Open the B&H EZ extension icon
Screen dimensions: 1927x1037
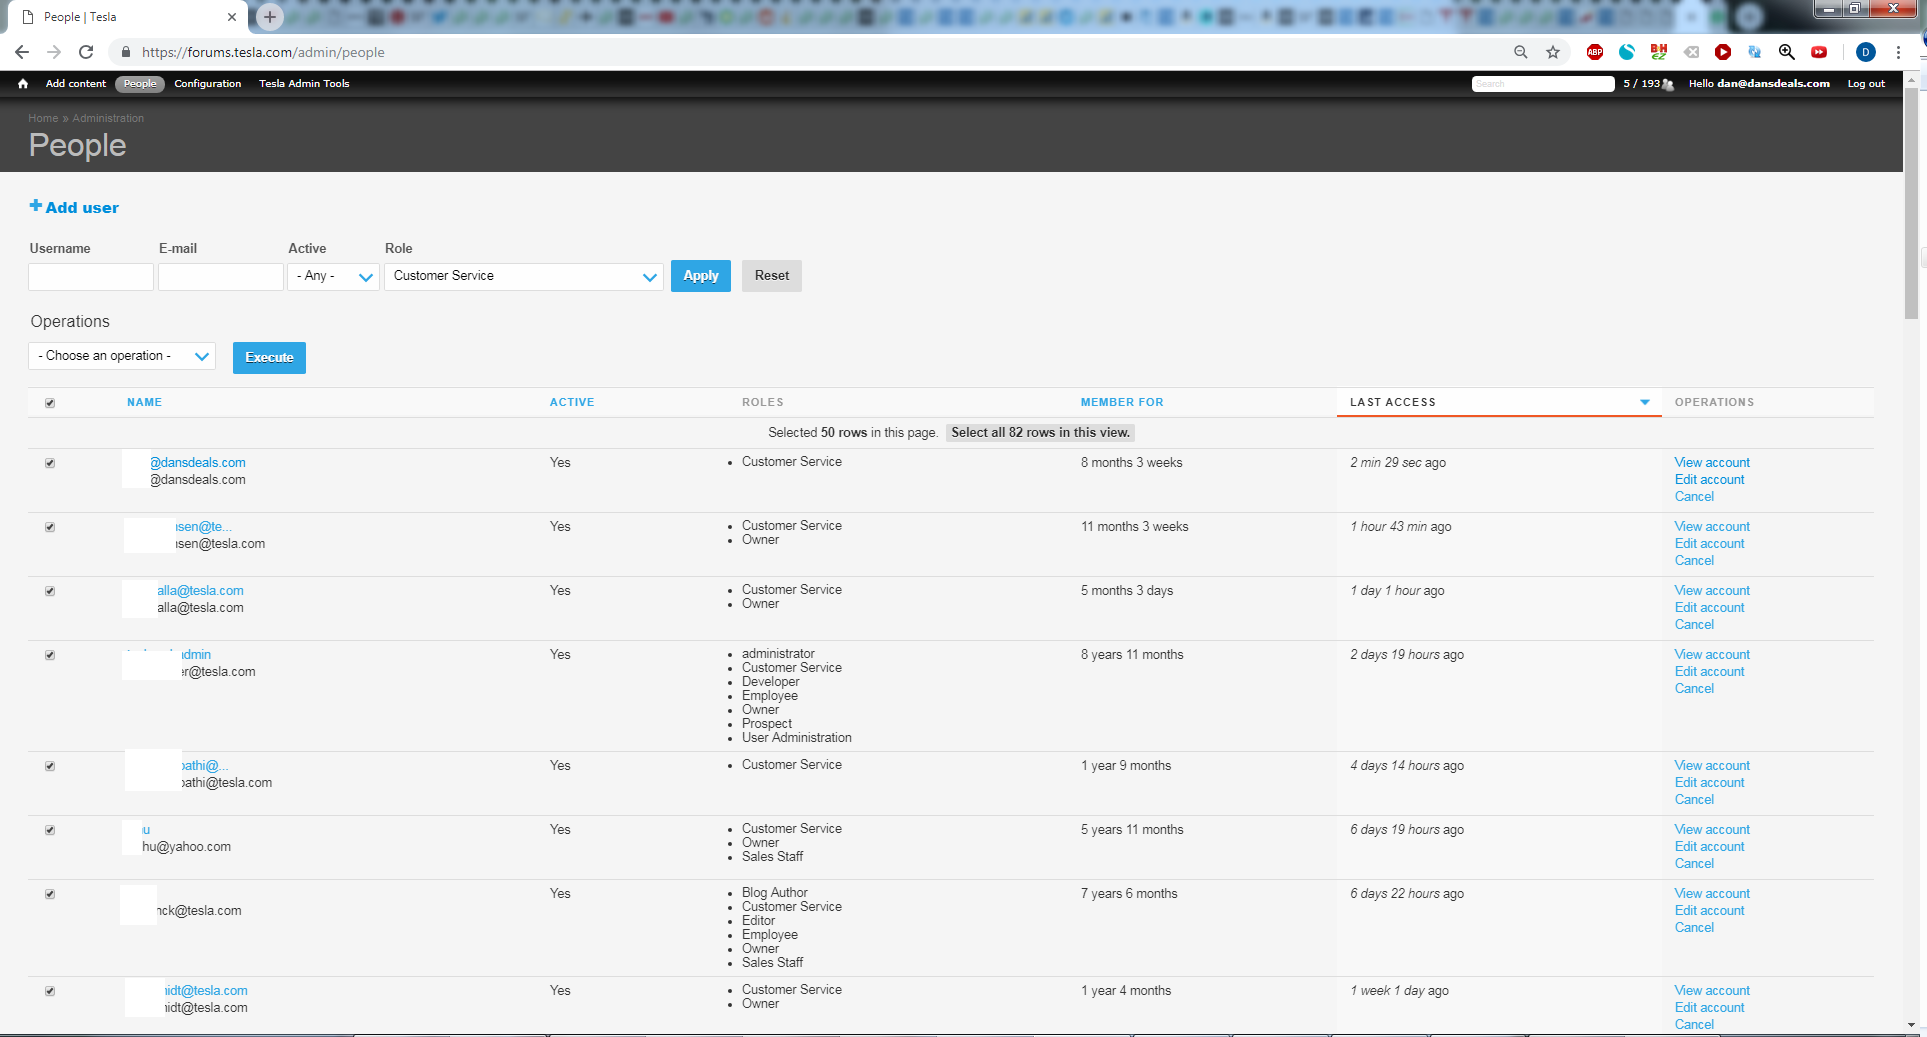pyautogui.click(x=1659, y=52)
